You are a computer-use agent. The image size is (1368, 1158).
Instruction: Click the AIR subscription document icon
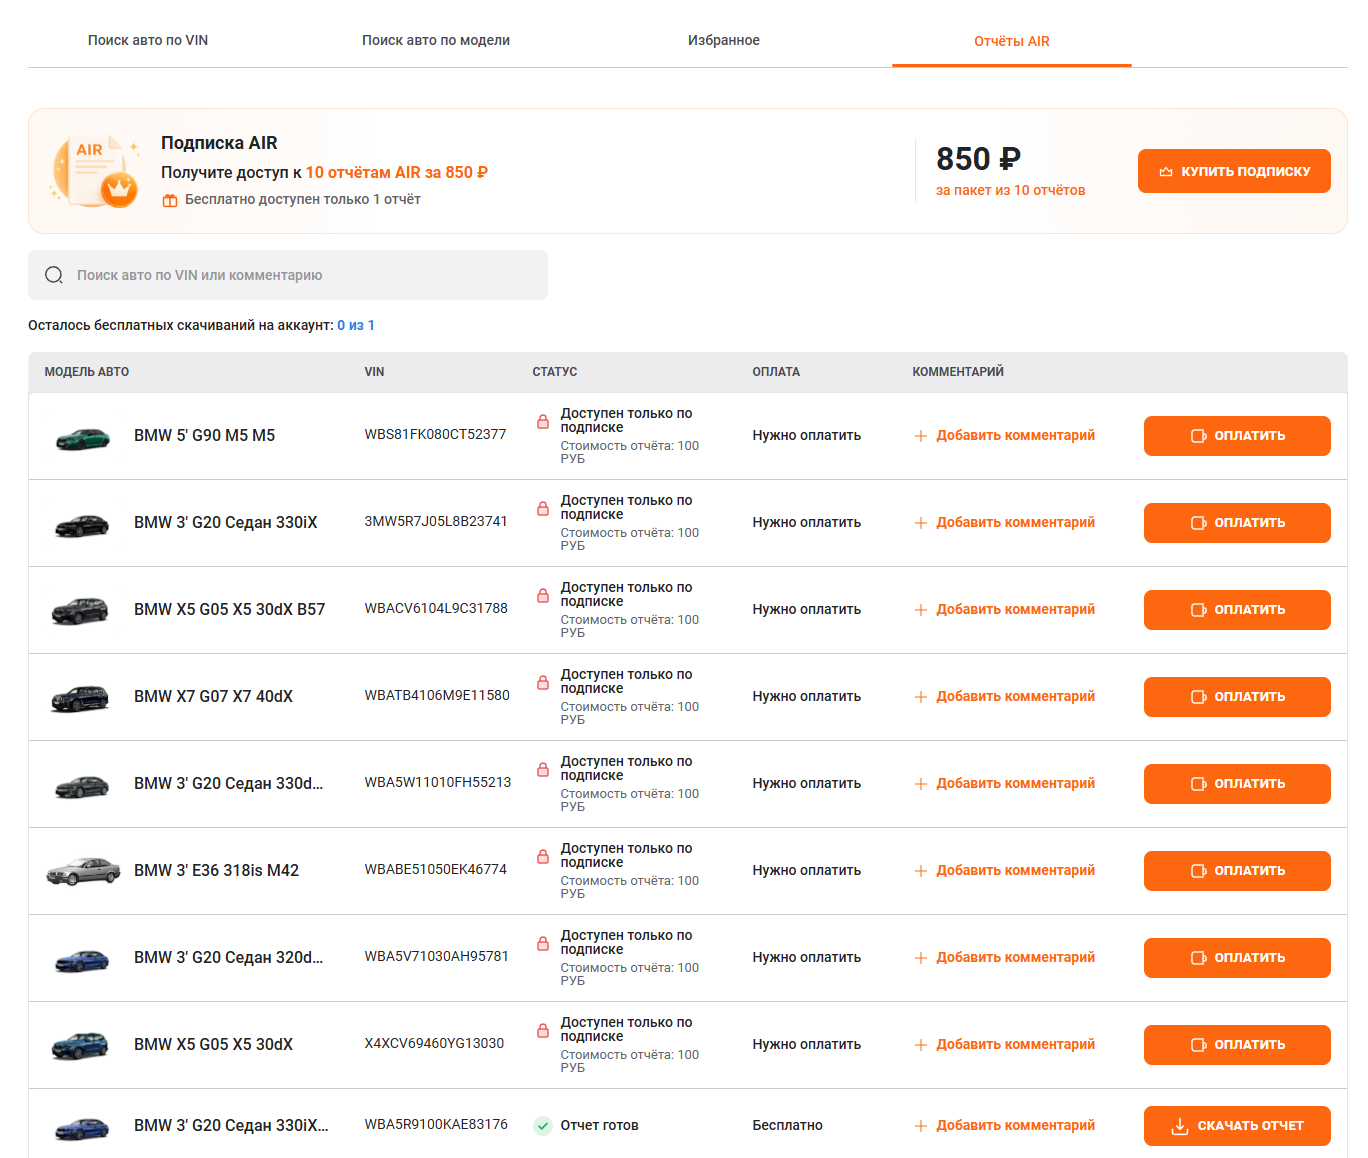[96, 171]
